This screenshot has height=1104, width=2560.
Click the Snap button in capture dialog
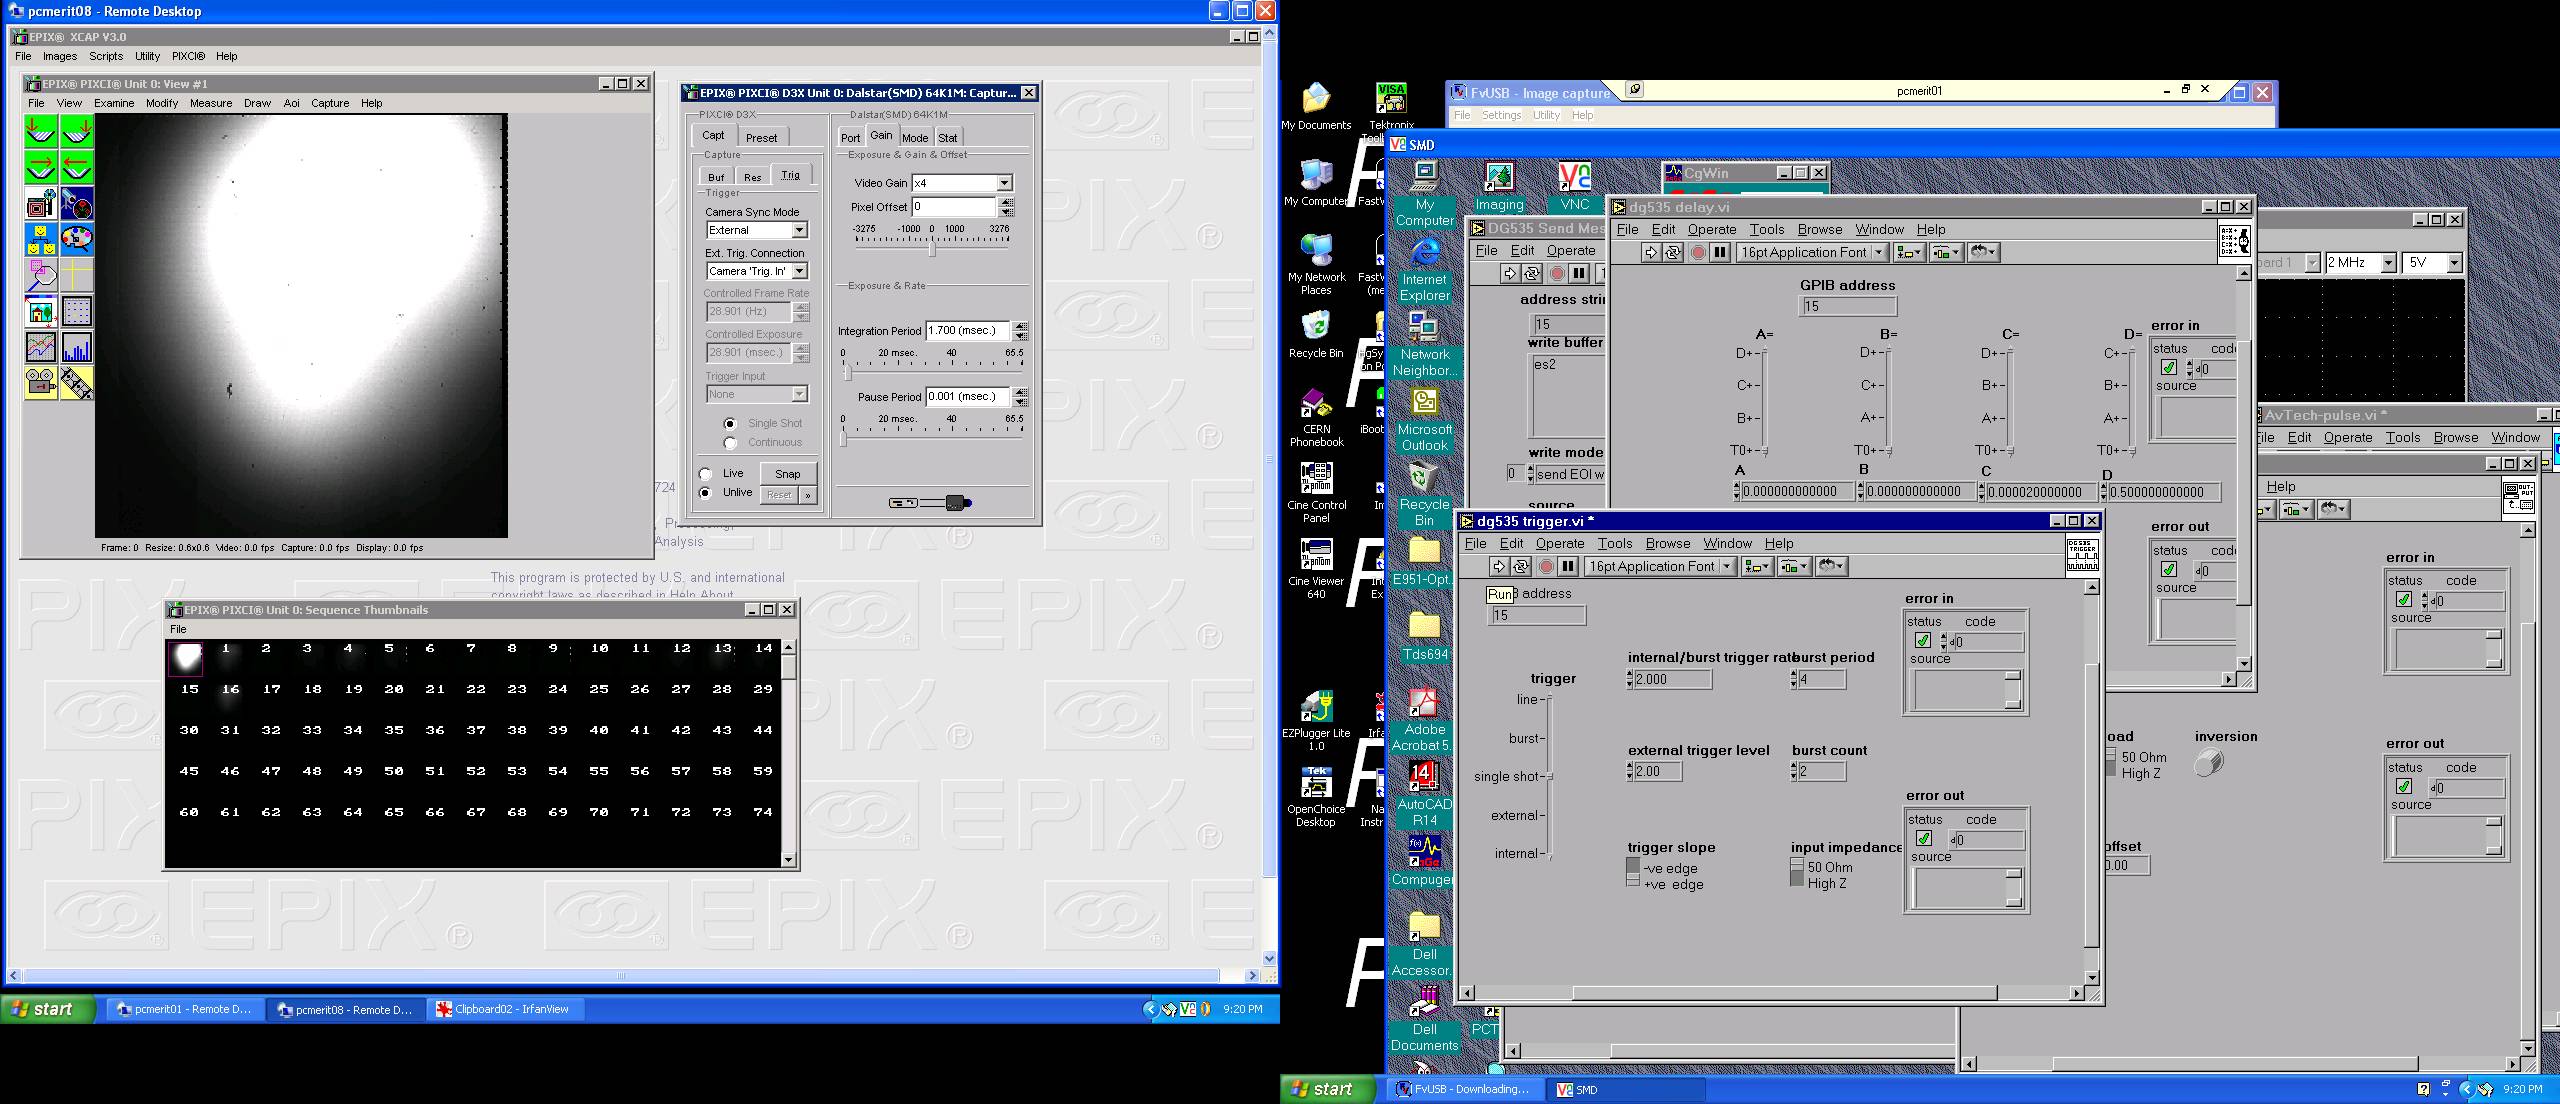788,474
